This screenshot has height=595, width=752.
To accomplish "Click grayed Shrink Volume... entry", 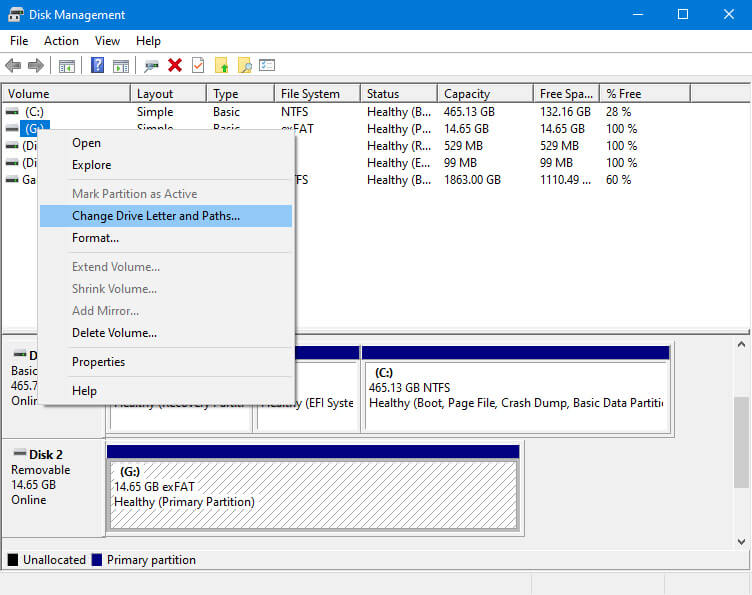I will pyautogui.click(x=166, y=289).
